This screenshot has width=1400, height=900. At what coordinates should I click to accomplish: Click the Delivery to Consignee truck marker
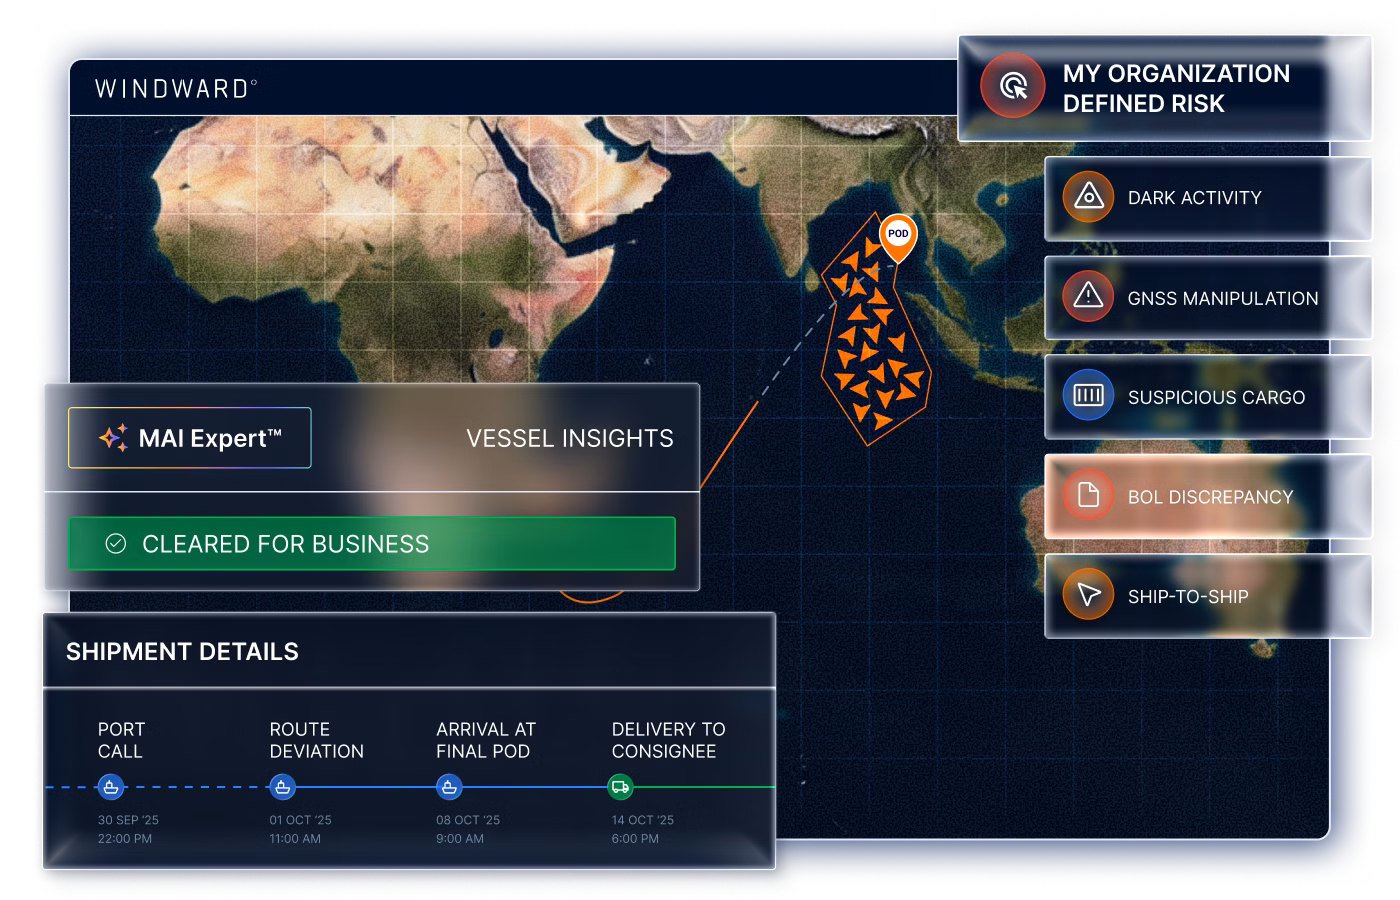click(x=621, y=787)
